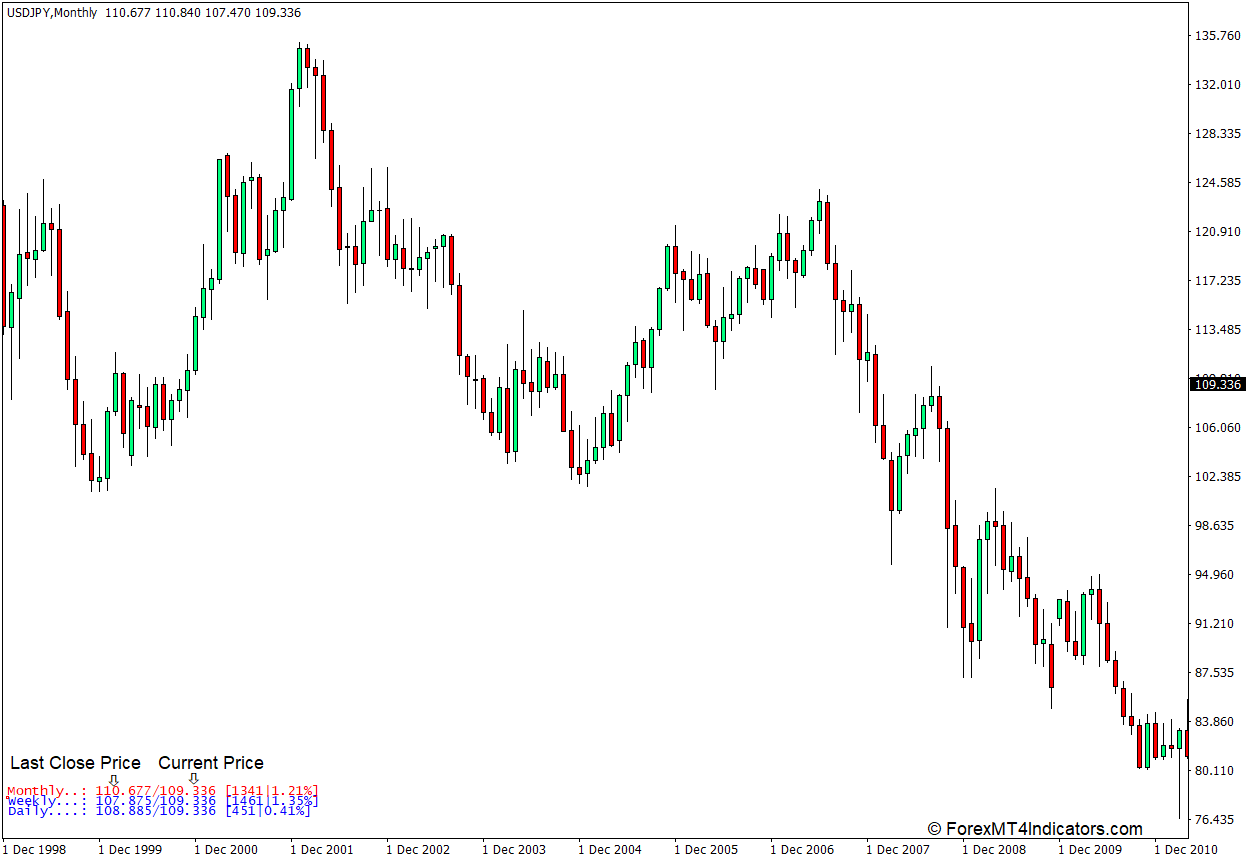Image resolution: width=1252 pixels, height=862 pixels.
Task: Click the Last Close Price label
Action: pyautogui.click(x=75, y=763)
